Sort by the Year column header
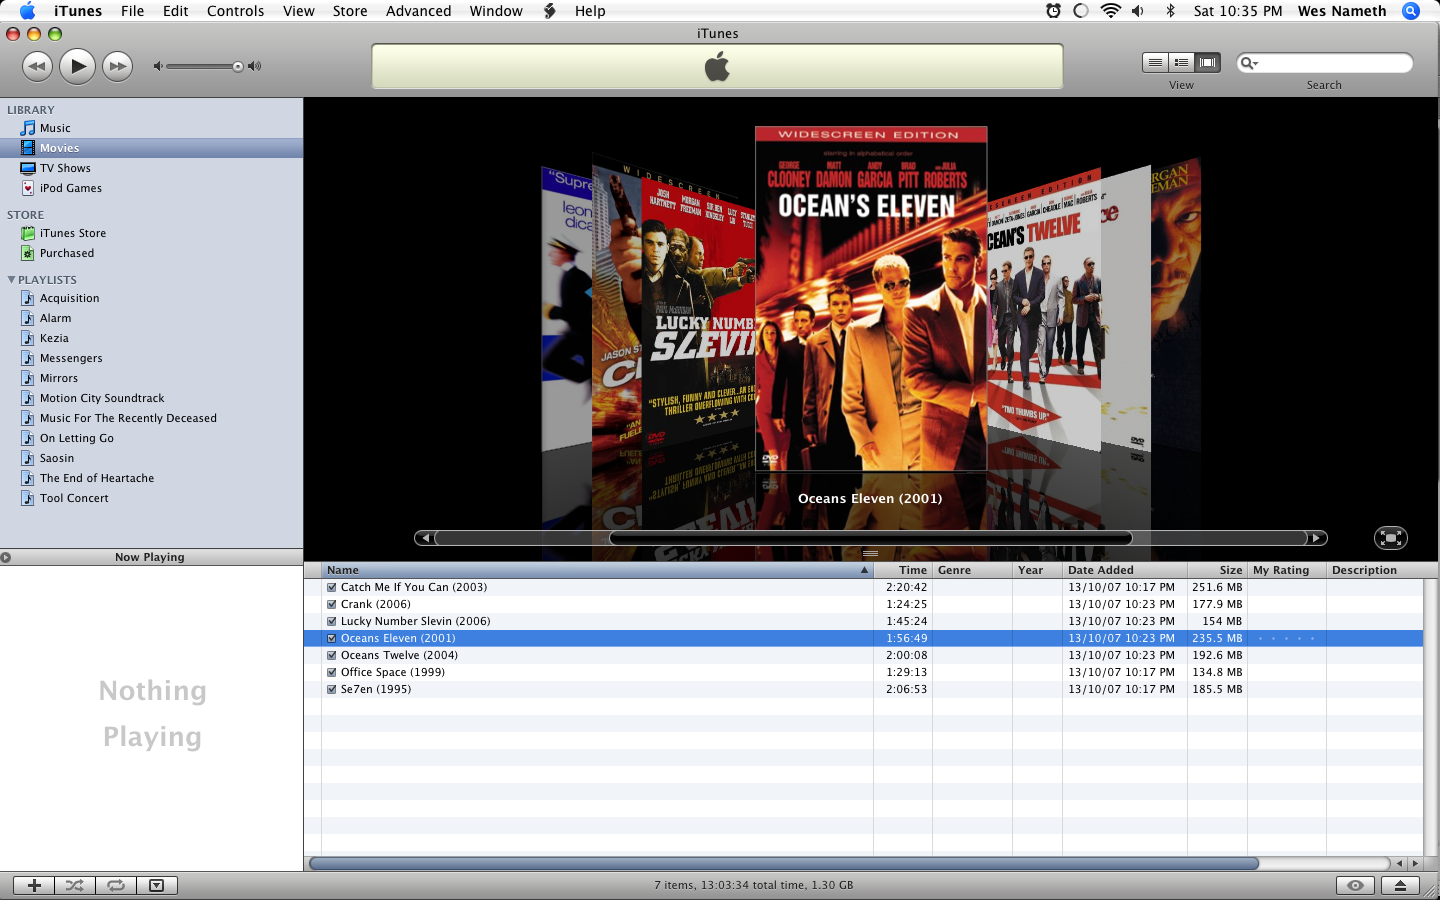1440x900 pixels. click(x=1037, y=570)
